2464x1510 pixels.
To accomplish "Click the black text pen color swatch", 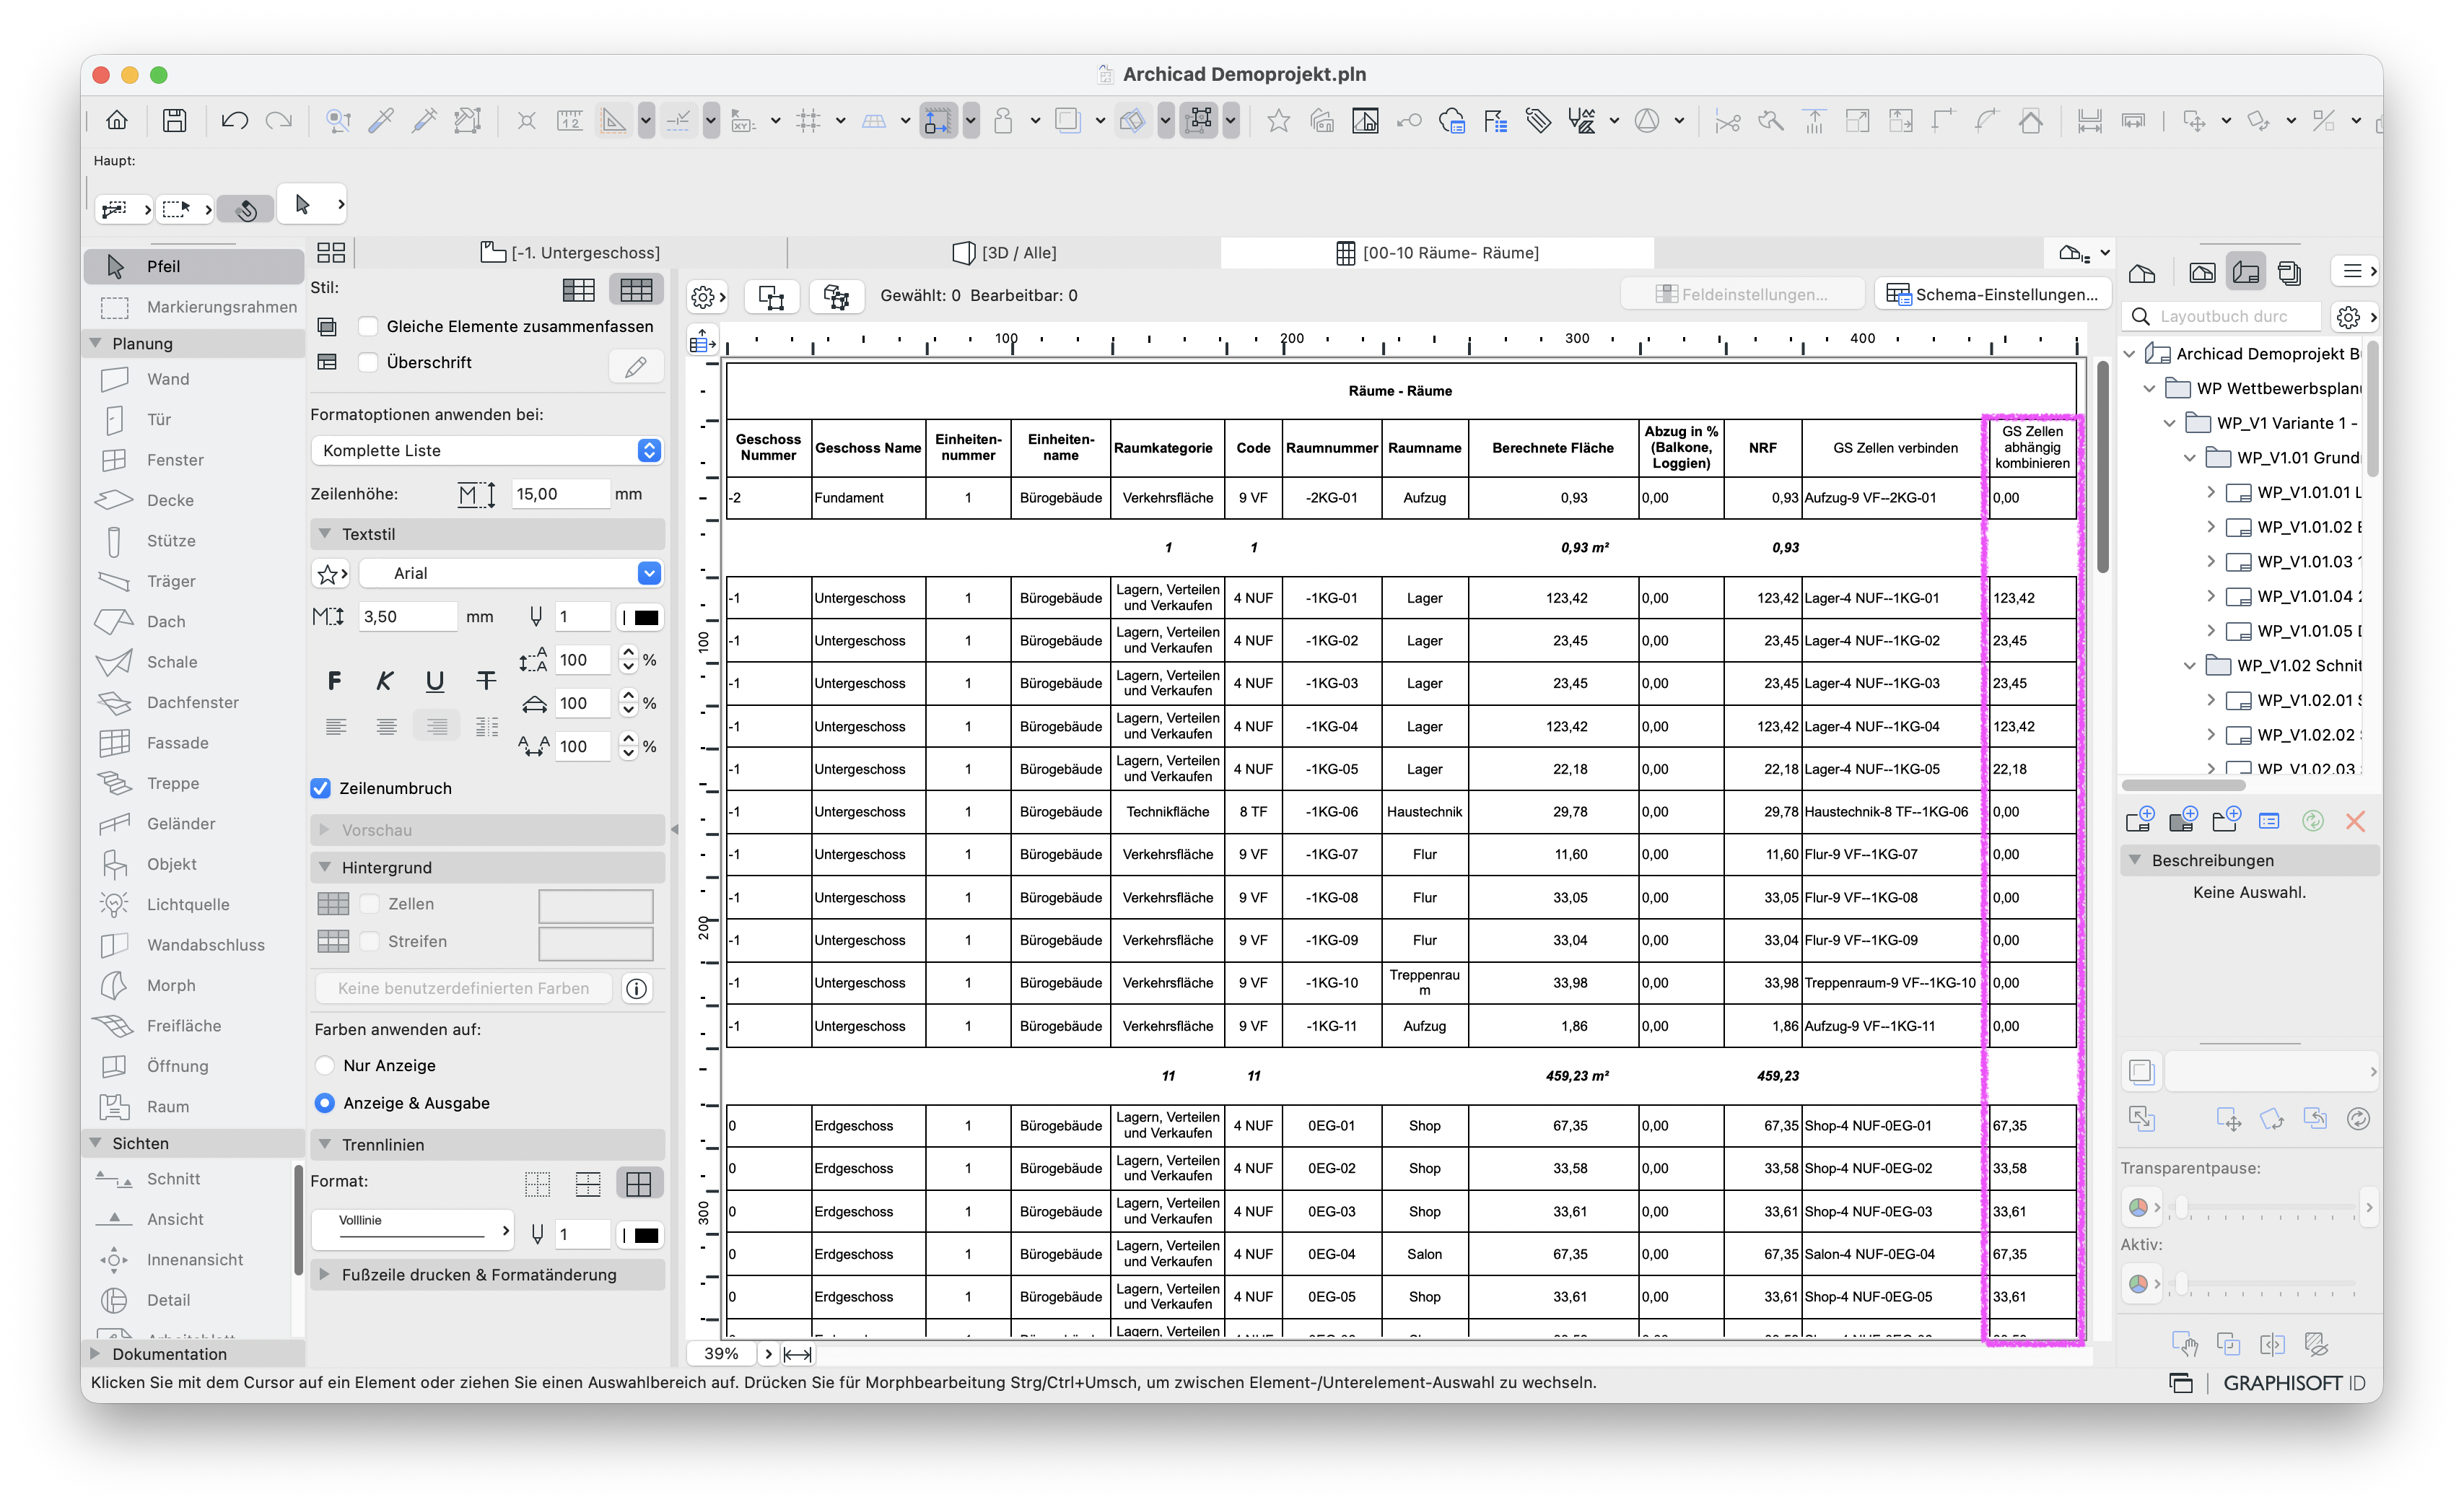I will (646, 617).
